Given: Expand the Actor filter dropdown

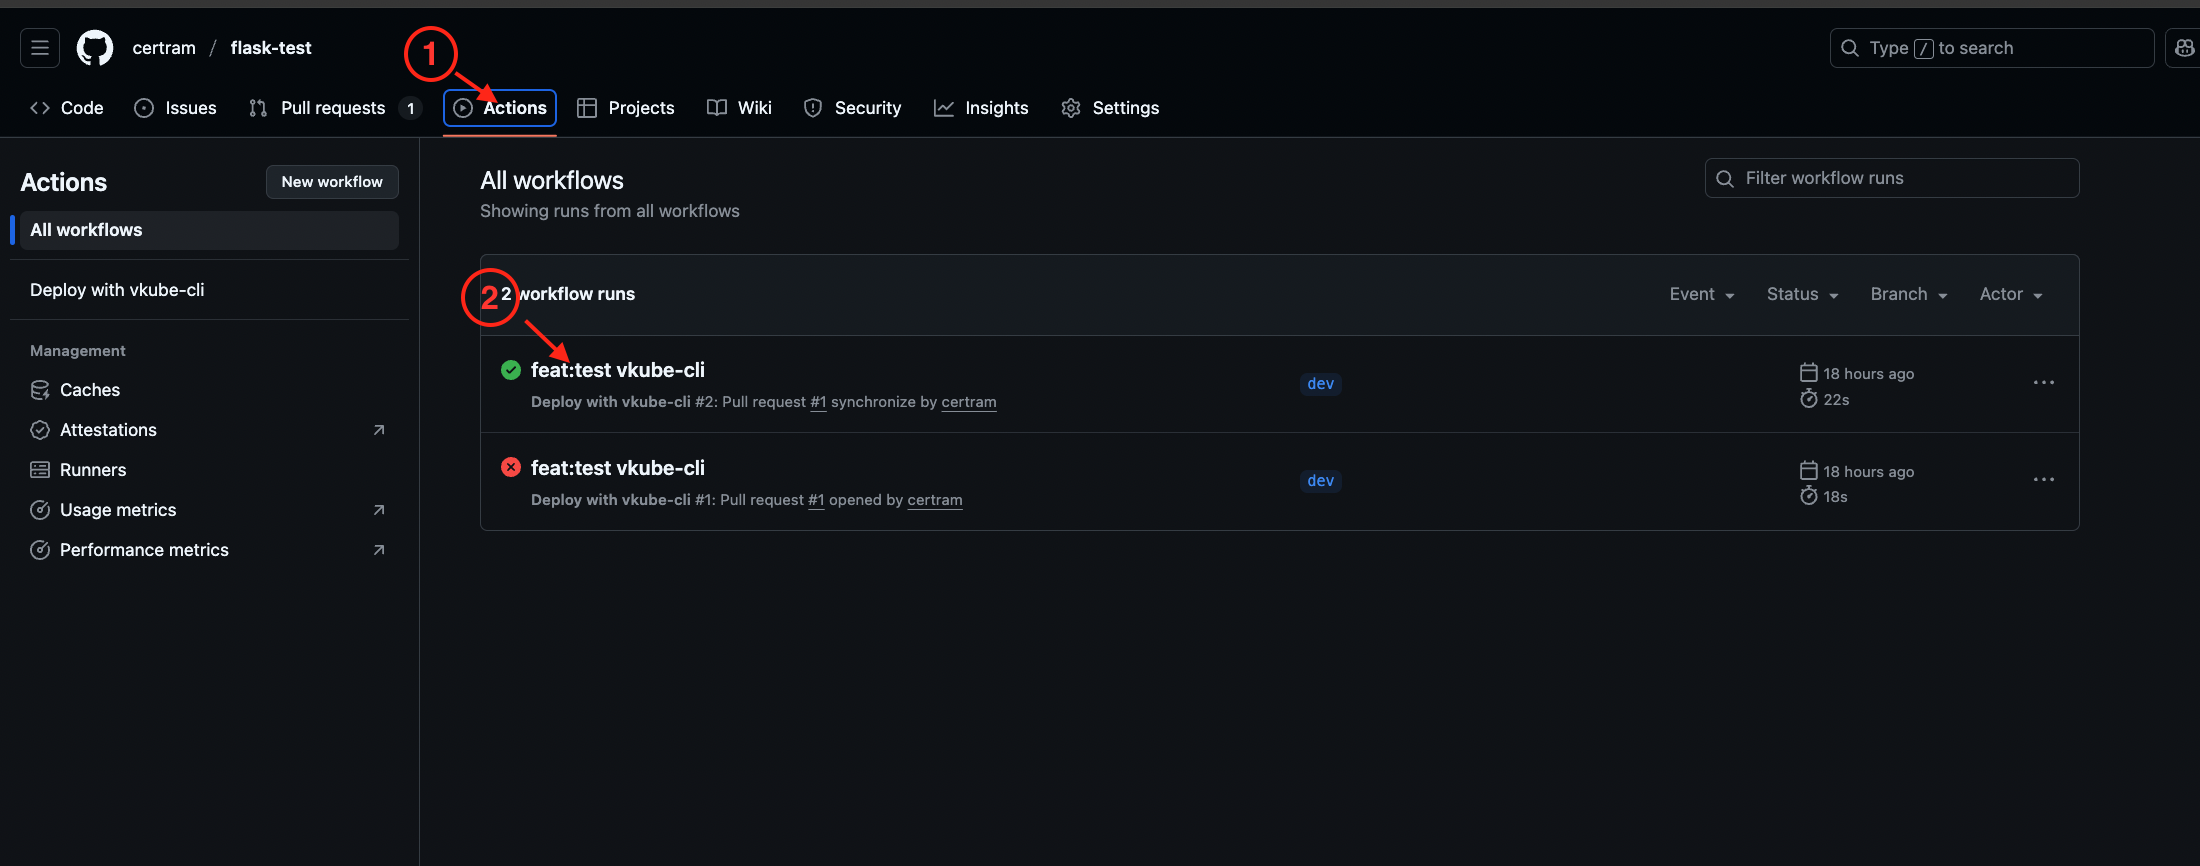Looking at the screenshot, I should point(2011,294).
